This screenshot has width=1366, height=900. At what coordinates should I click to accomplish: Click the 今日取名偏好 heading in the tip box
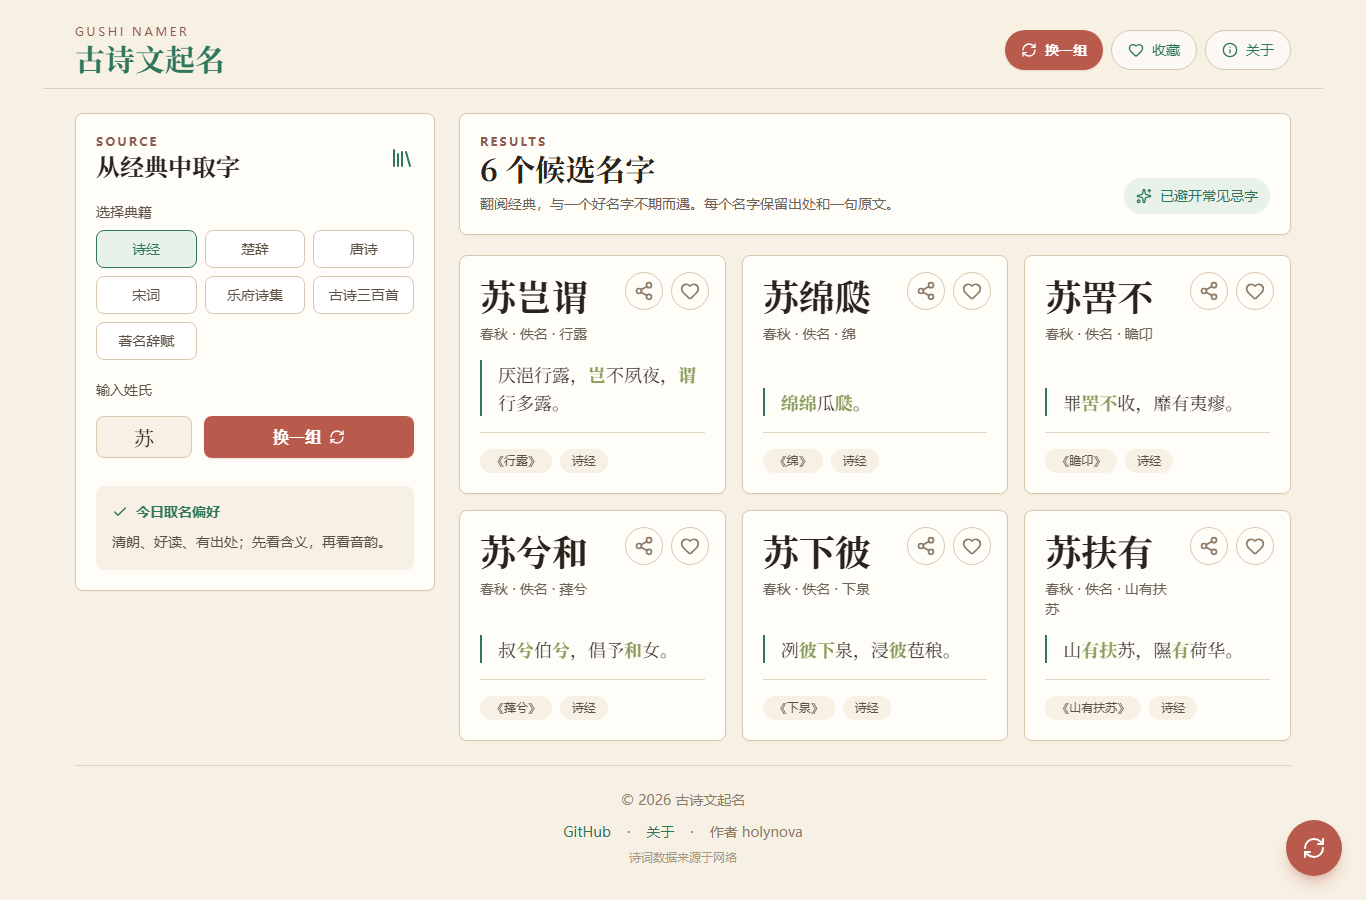[178, 512]
